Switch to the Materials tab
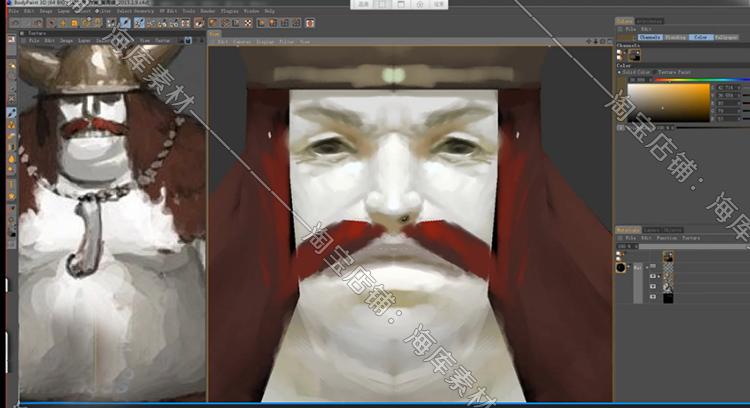The height and width of the screenshot is (408, 750). [x=628, y=230]
